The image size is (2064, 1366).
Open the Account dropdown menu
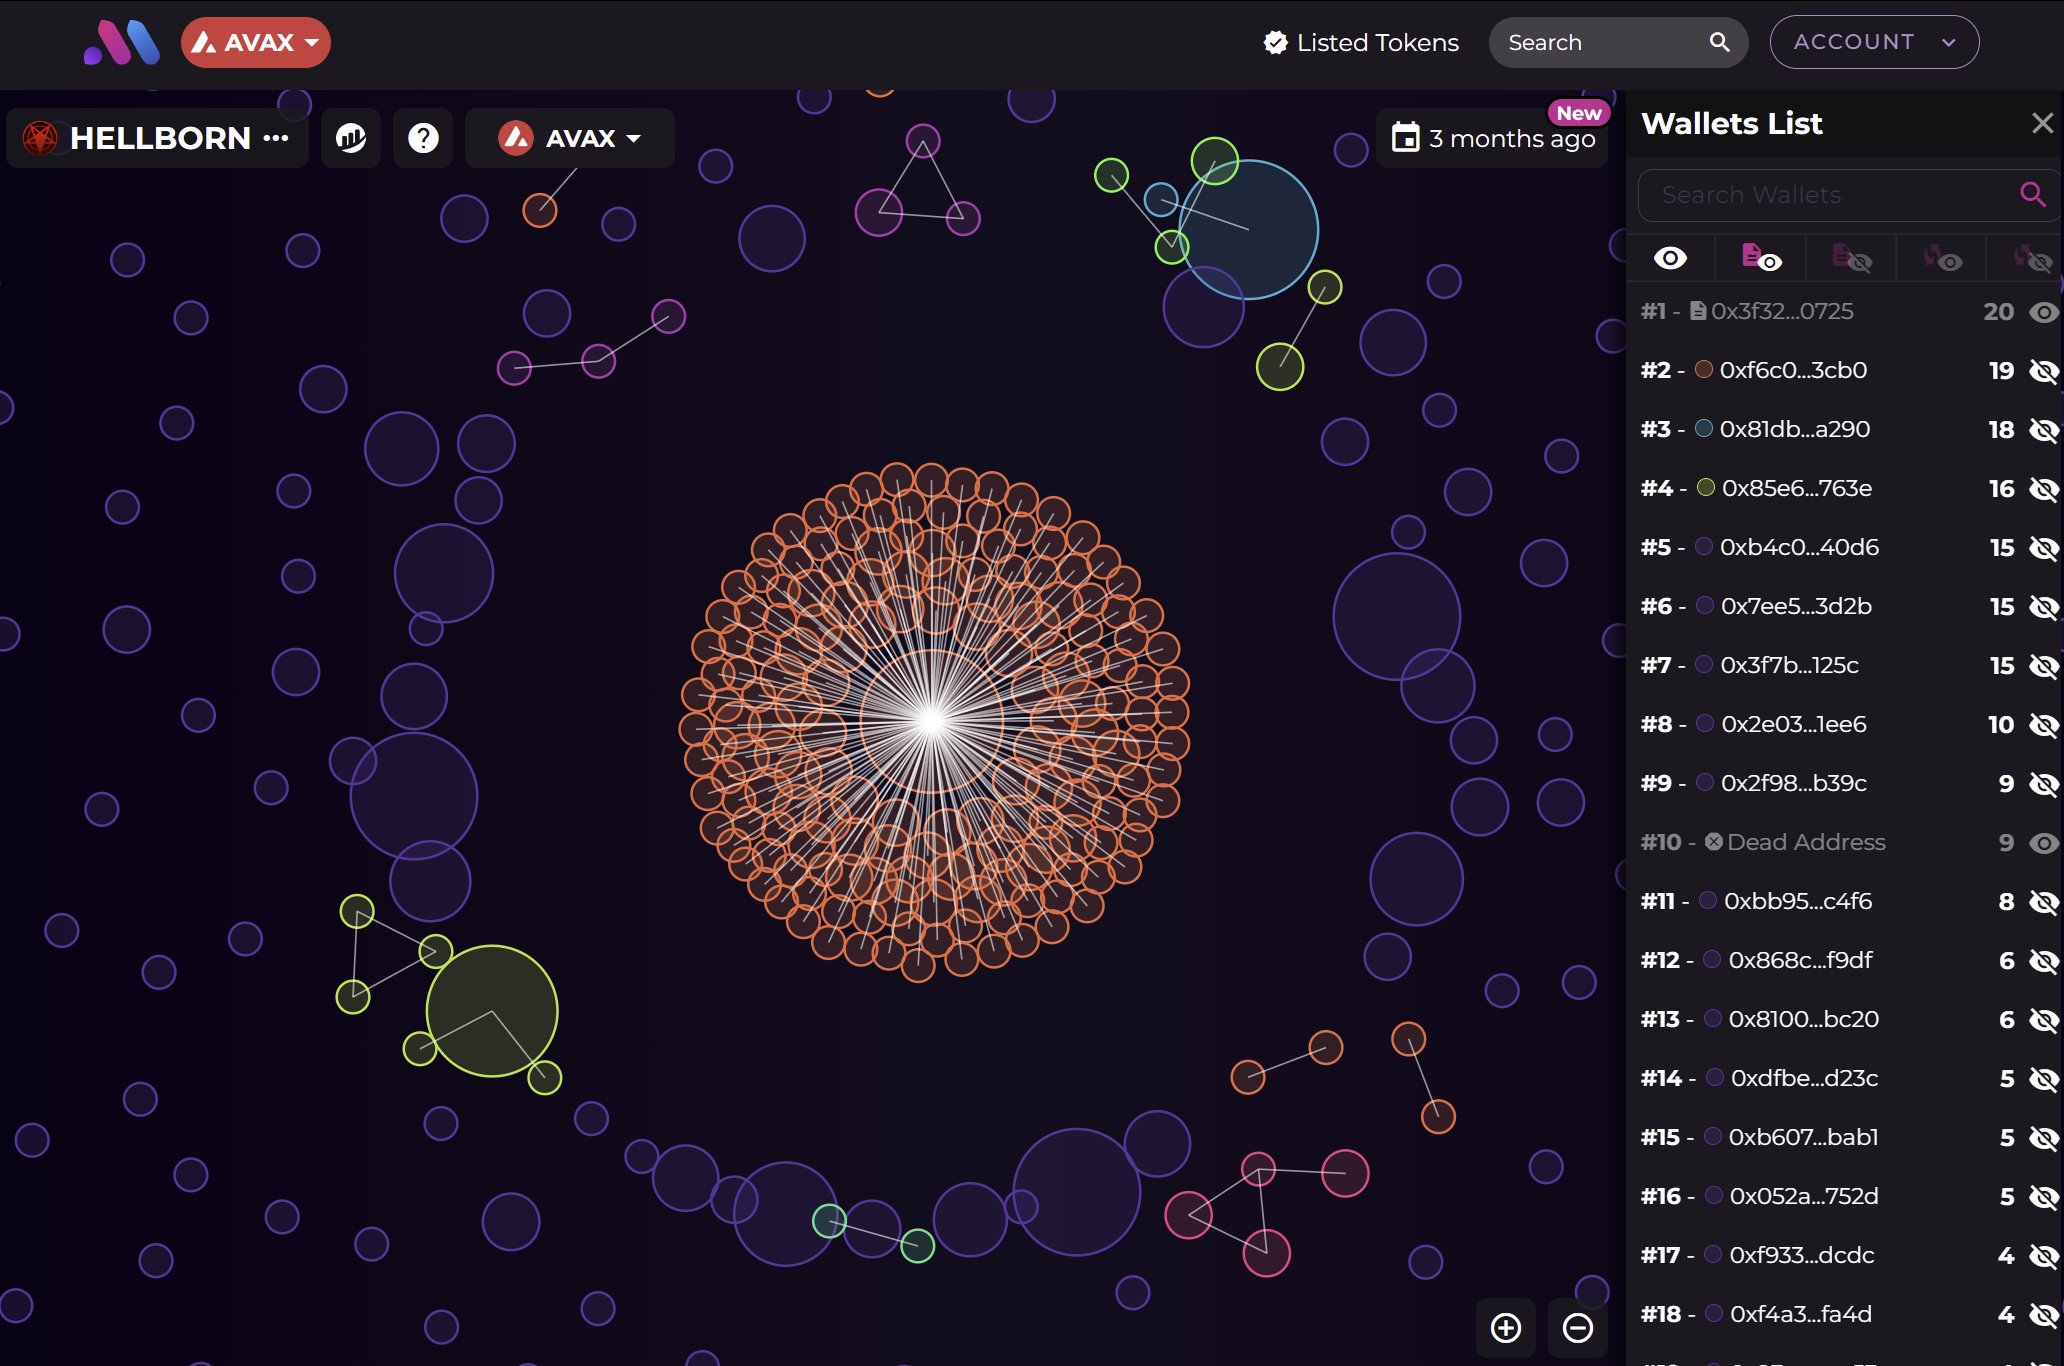coord(1872,42)
